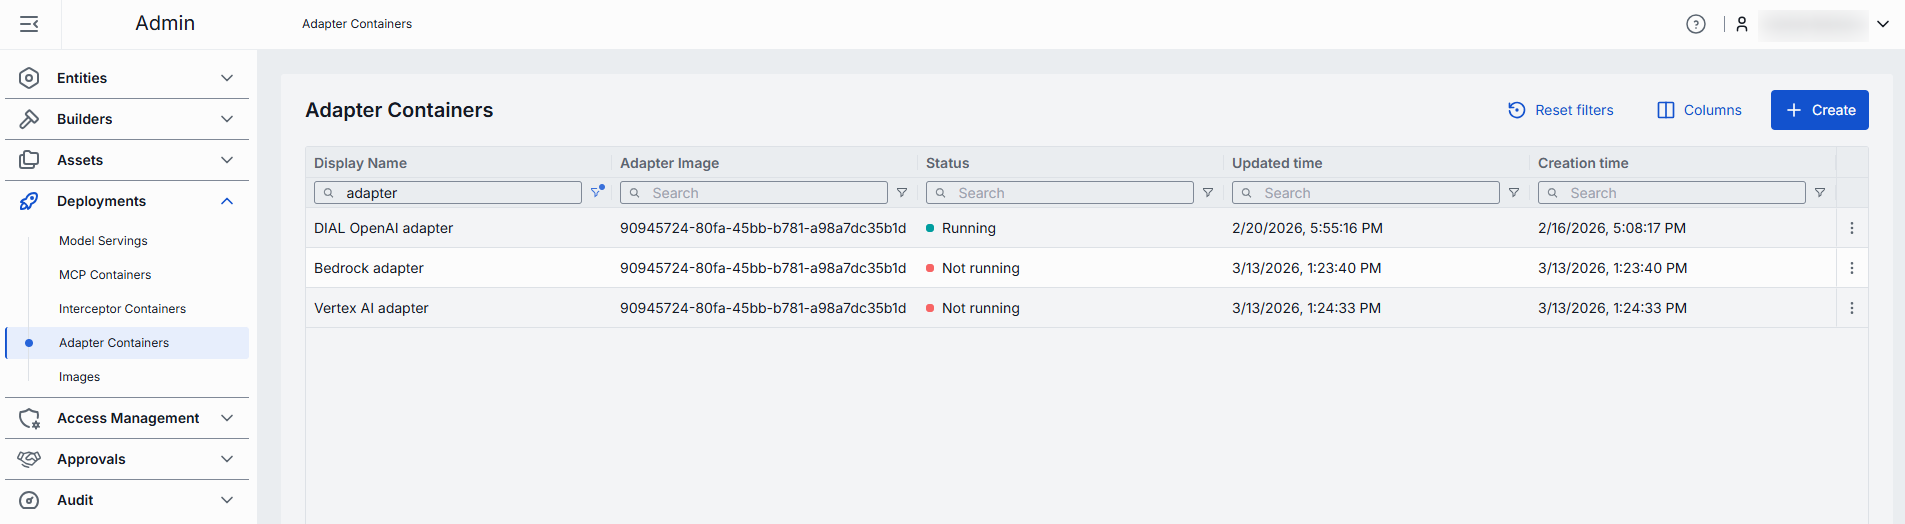Open the Status column filter icon

point(1208,193)
